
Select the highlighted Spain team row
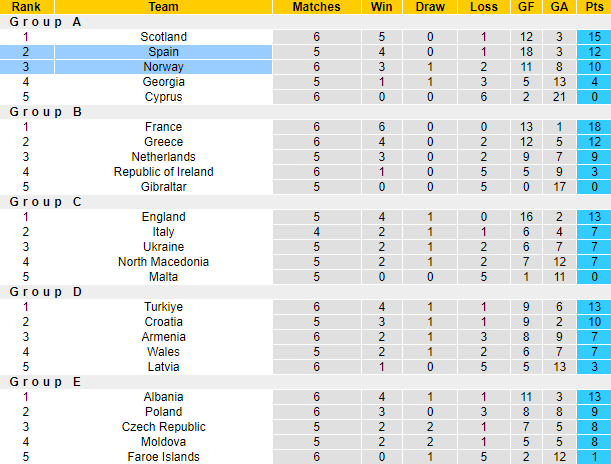[163, 52]
